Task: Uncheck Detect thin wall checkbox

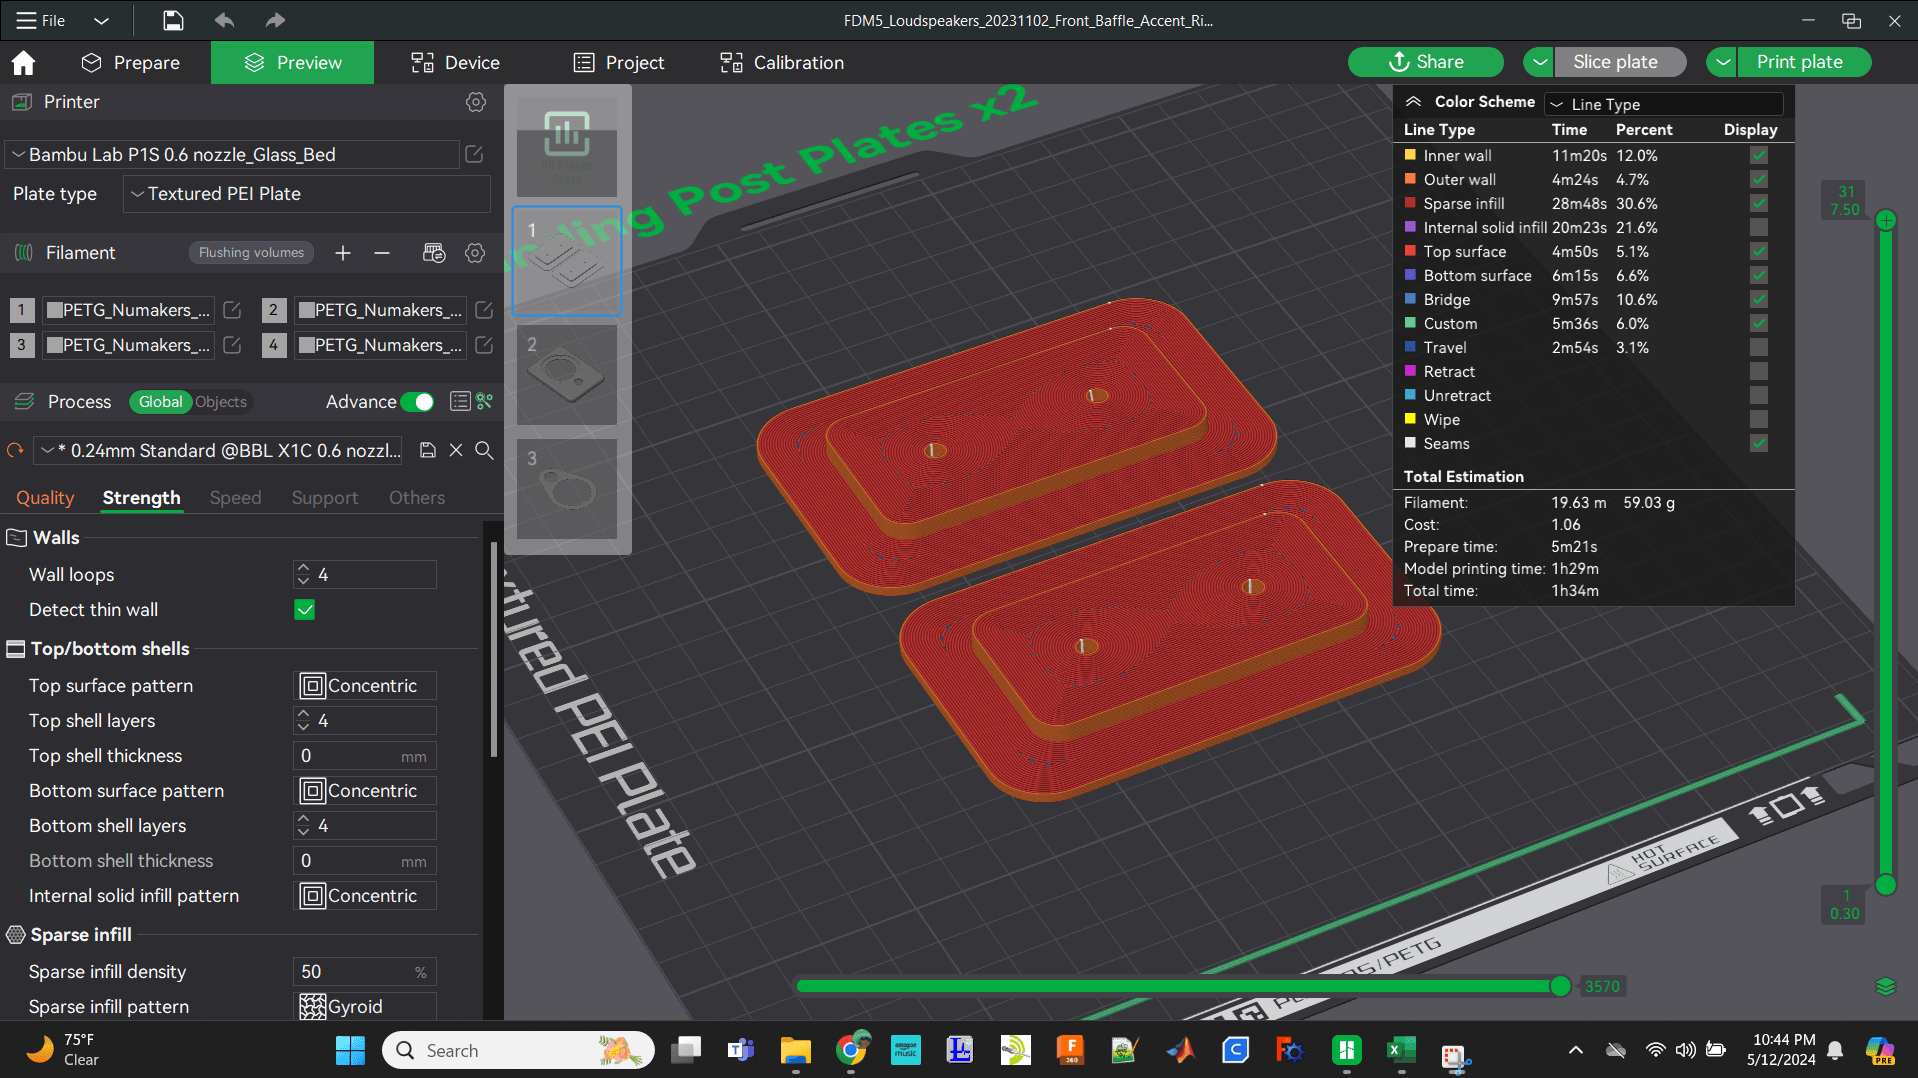Action: tap(305, 610)
